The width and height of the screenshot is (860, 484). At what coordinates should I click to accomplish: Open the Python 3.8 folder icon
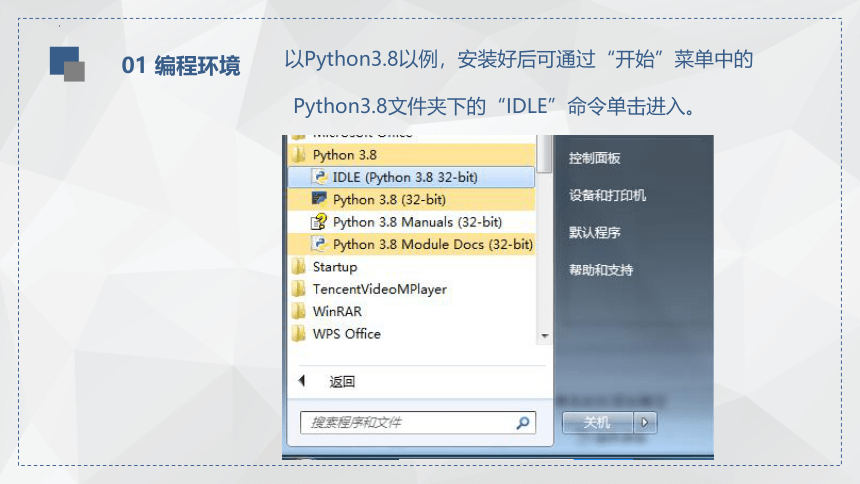(299, 155)
